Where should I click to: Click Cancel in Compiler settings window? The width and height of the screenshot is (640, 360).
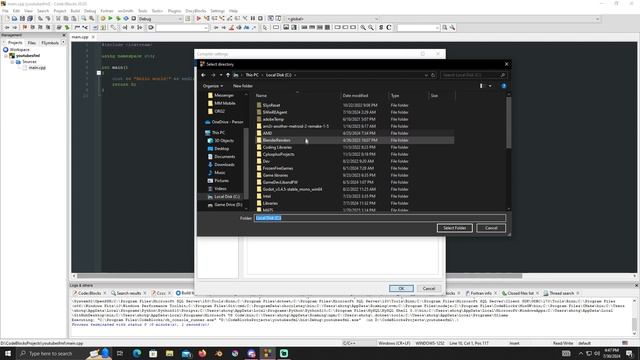429,288
